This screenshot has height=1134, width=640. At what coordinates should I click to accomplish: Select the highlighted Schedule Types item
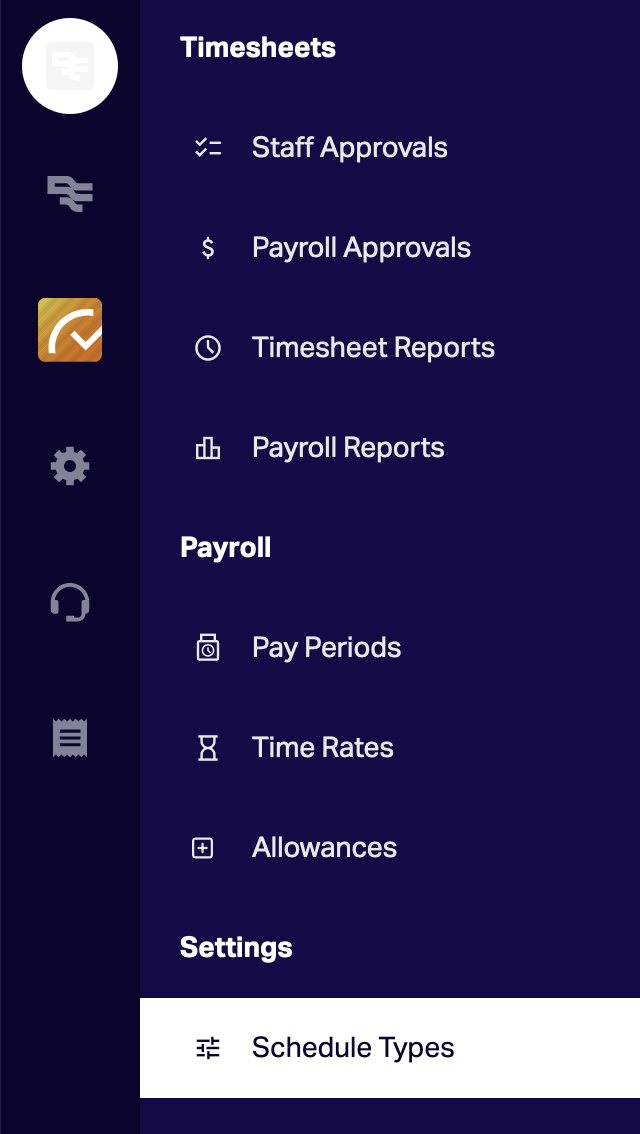[x=353, y=1048]
